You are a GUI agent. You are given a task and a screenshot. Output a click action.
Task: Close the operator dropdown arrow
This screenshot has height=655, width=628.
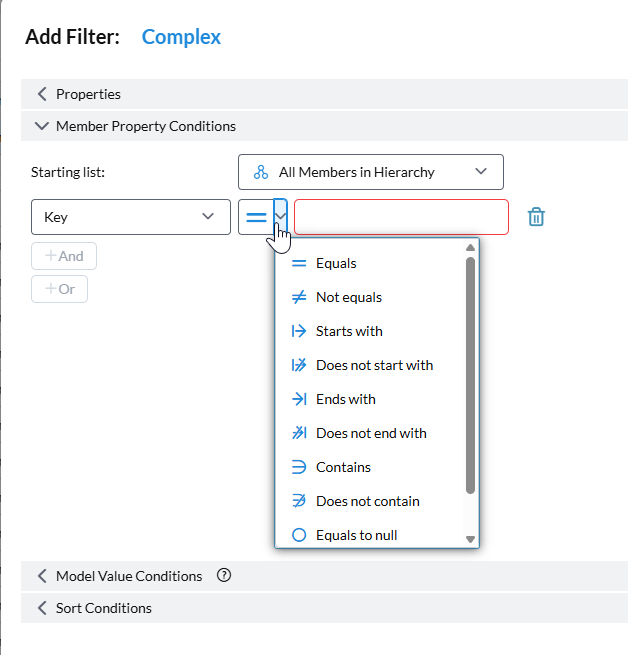click(x=281, y=216)
